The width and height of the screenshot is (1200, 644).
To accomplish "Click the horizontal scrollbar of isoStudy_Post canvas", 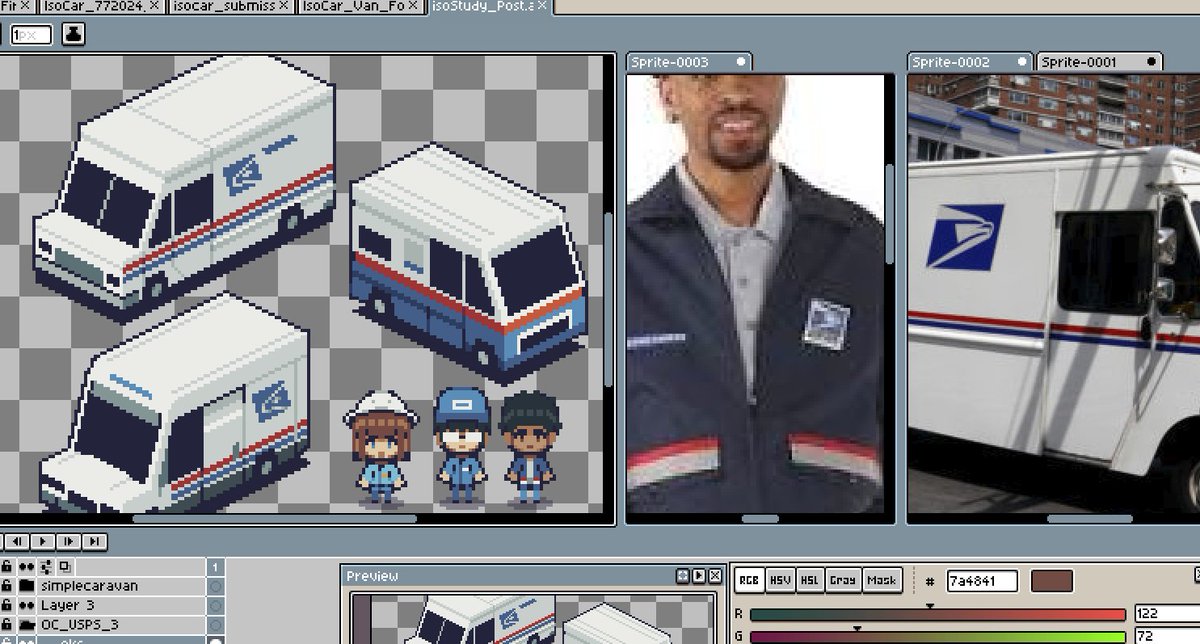I will [x=275, y=519].
